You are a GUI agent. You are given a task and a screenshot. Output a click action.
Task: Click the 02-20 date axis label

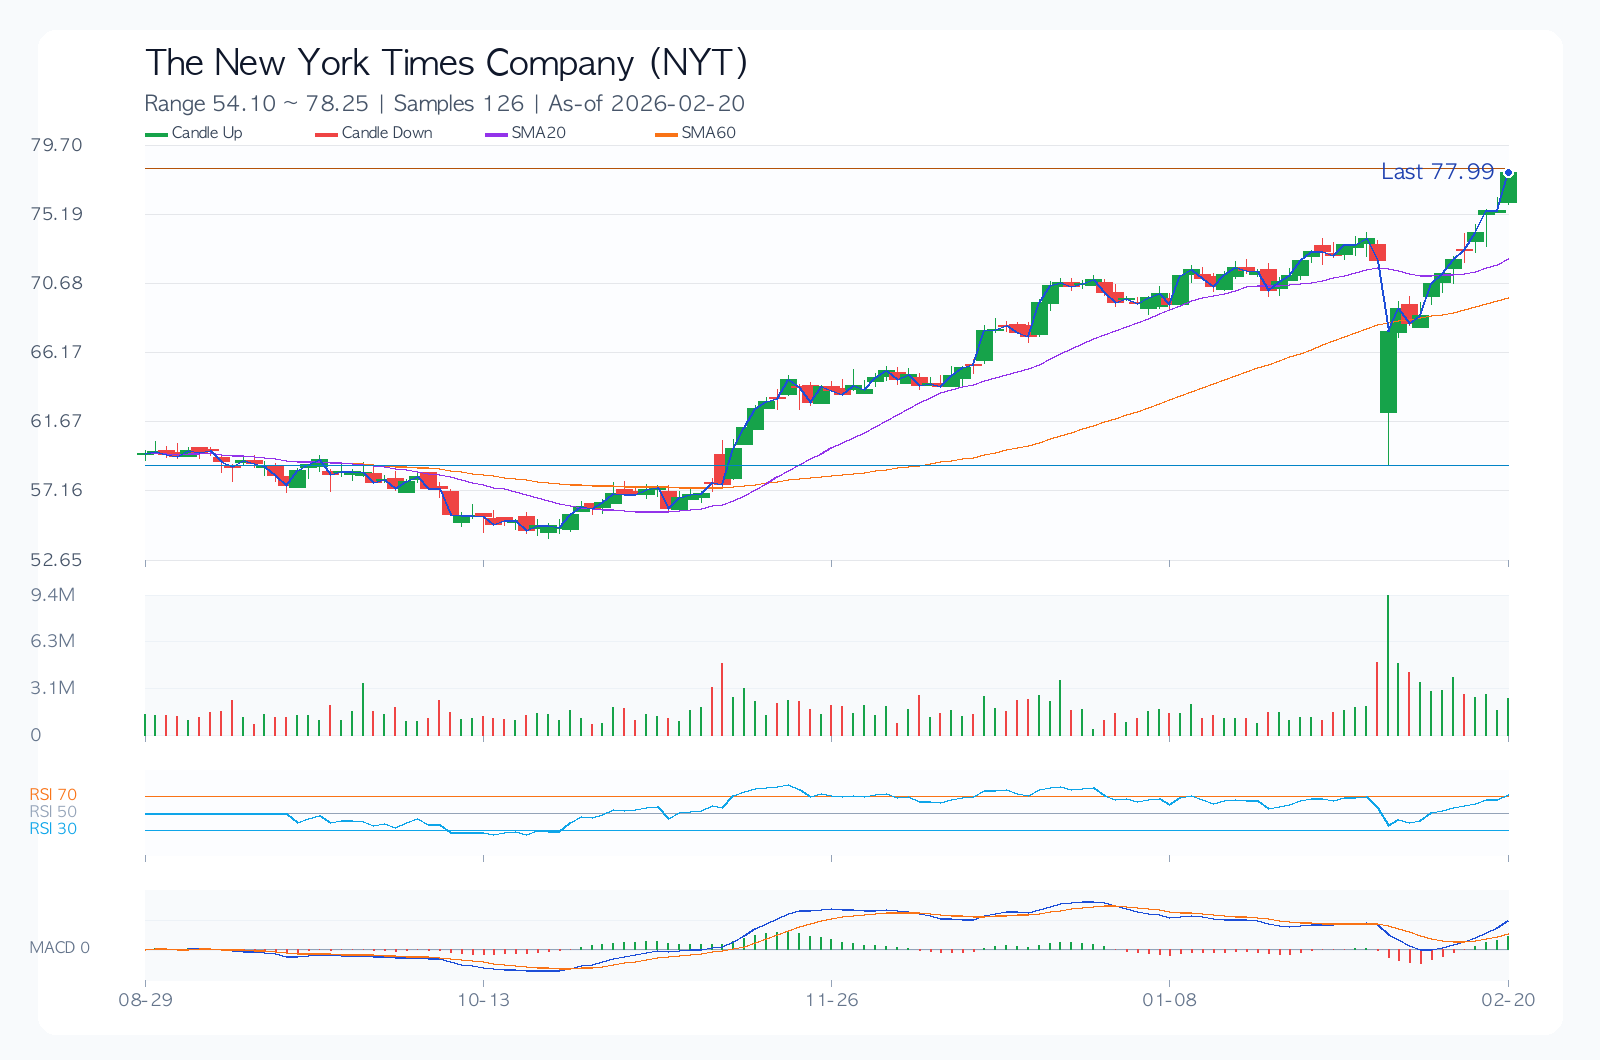tap(1508, 1000)
